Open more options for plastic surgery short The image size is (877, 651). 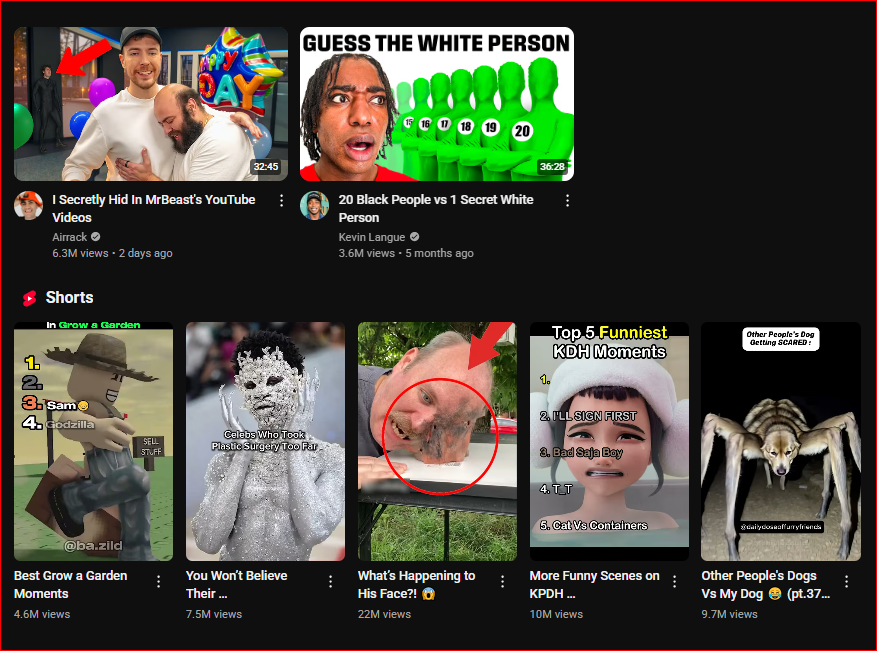point(331,582)
